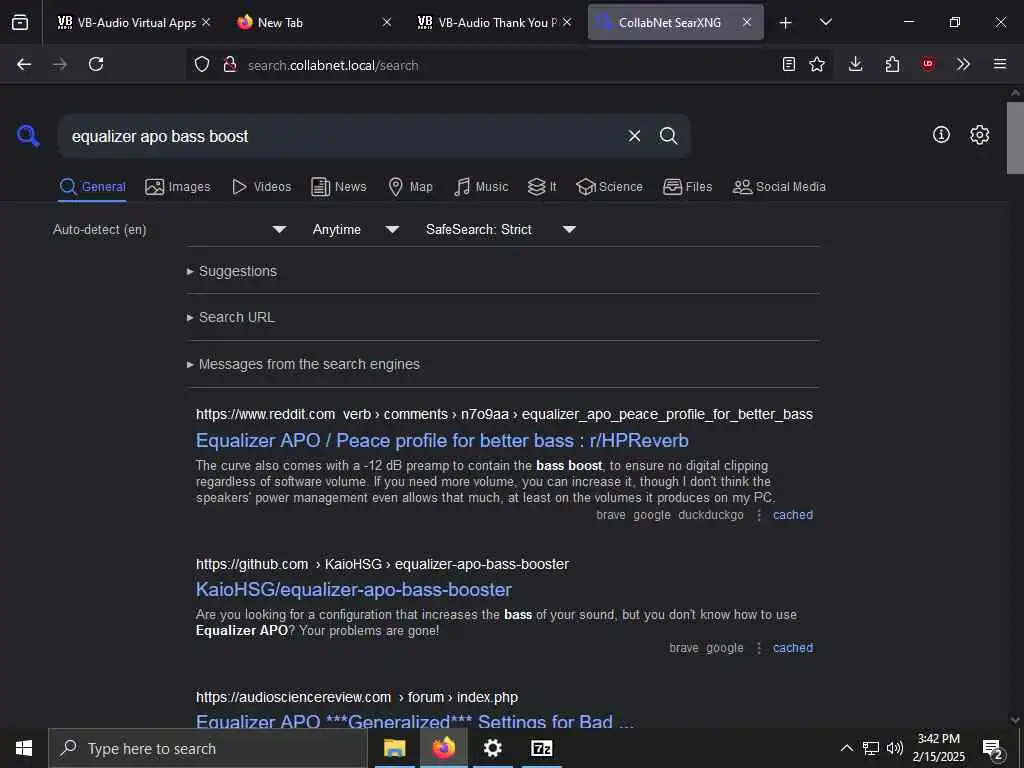Go back to the previous page
Image resolution: width=1024 pixels, height=768 pixels.
pyautogui.click(x=24, y=64)
